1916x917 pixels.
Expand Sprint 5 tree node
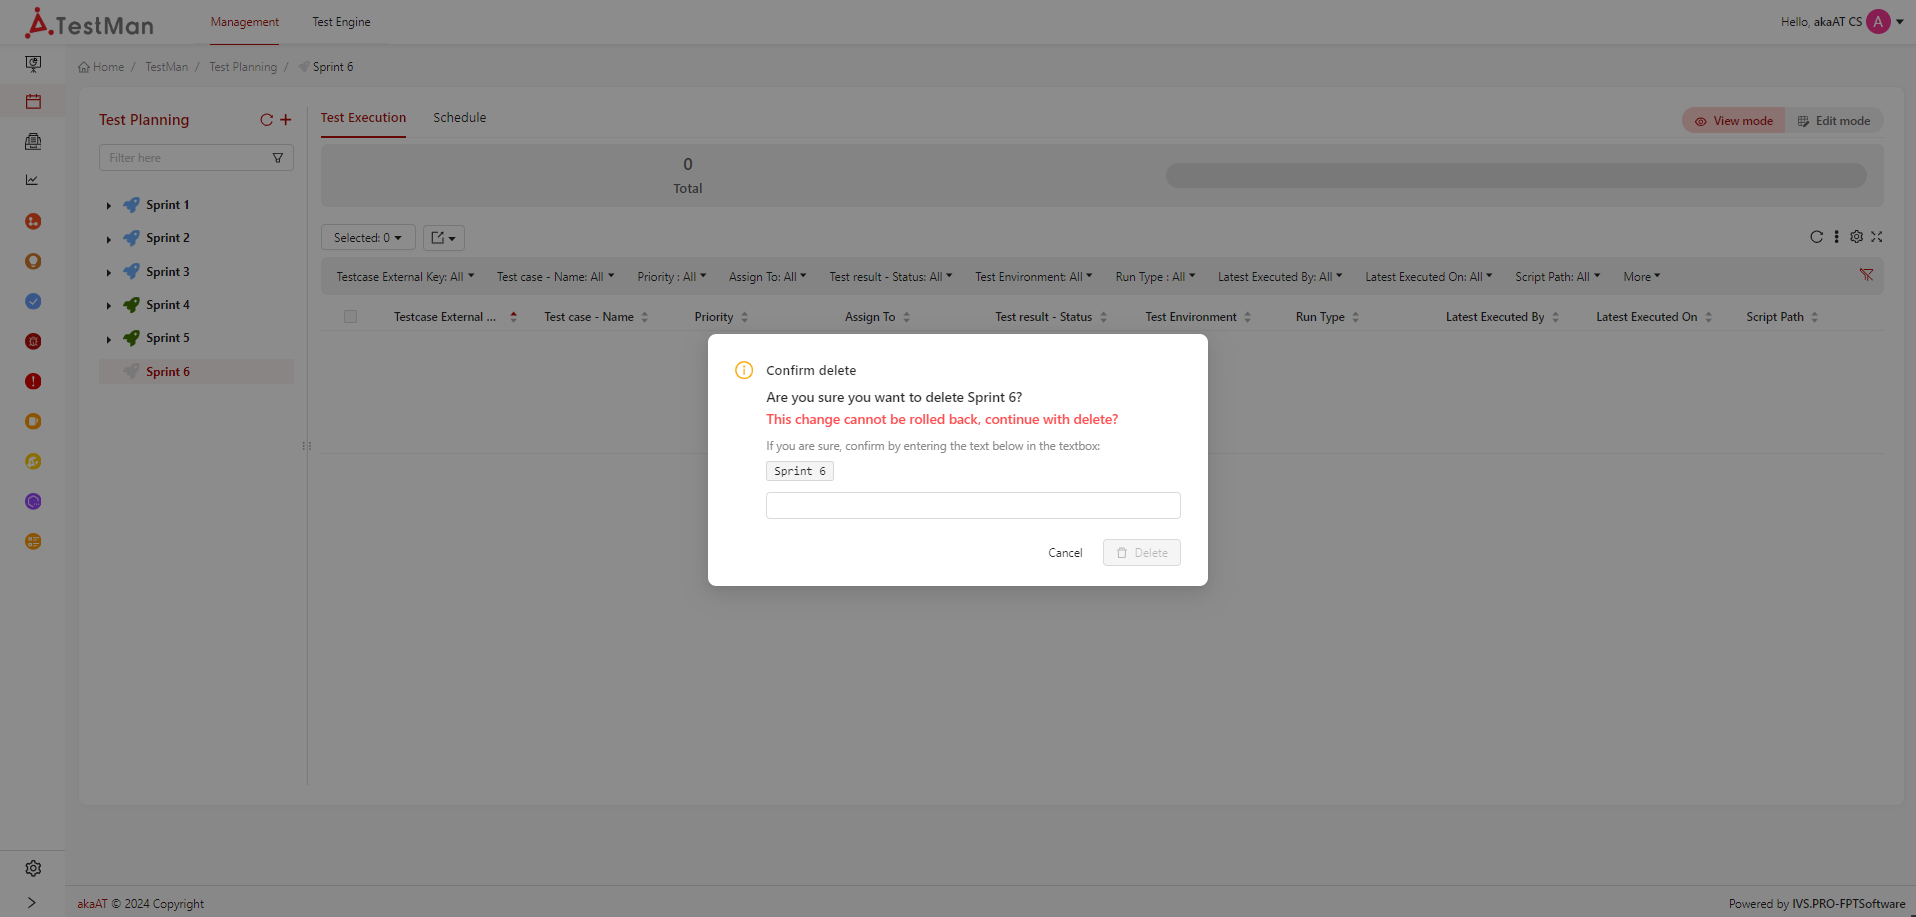pos(109,339)
